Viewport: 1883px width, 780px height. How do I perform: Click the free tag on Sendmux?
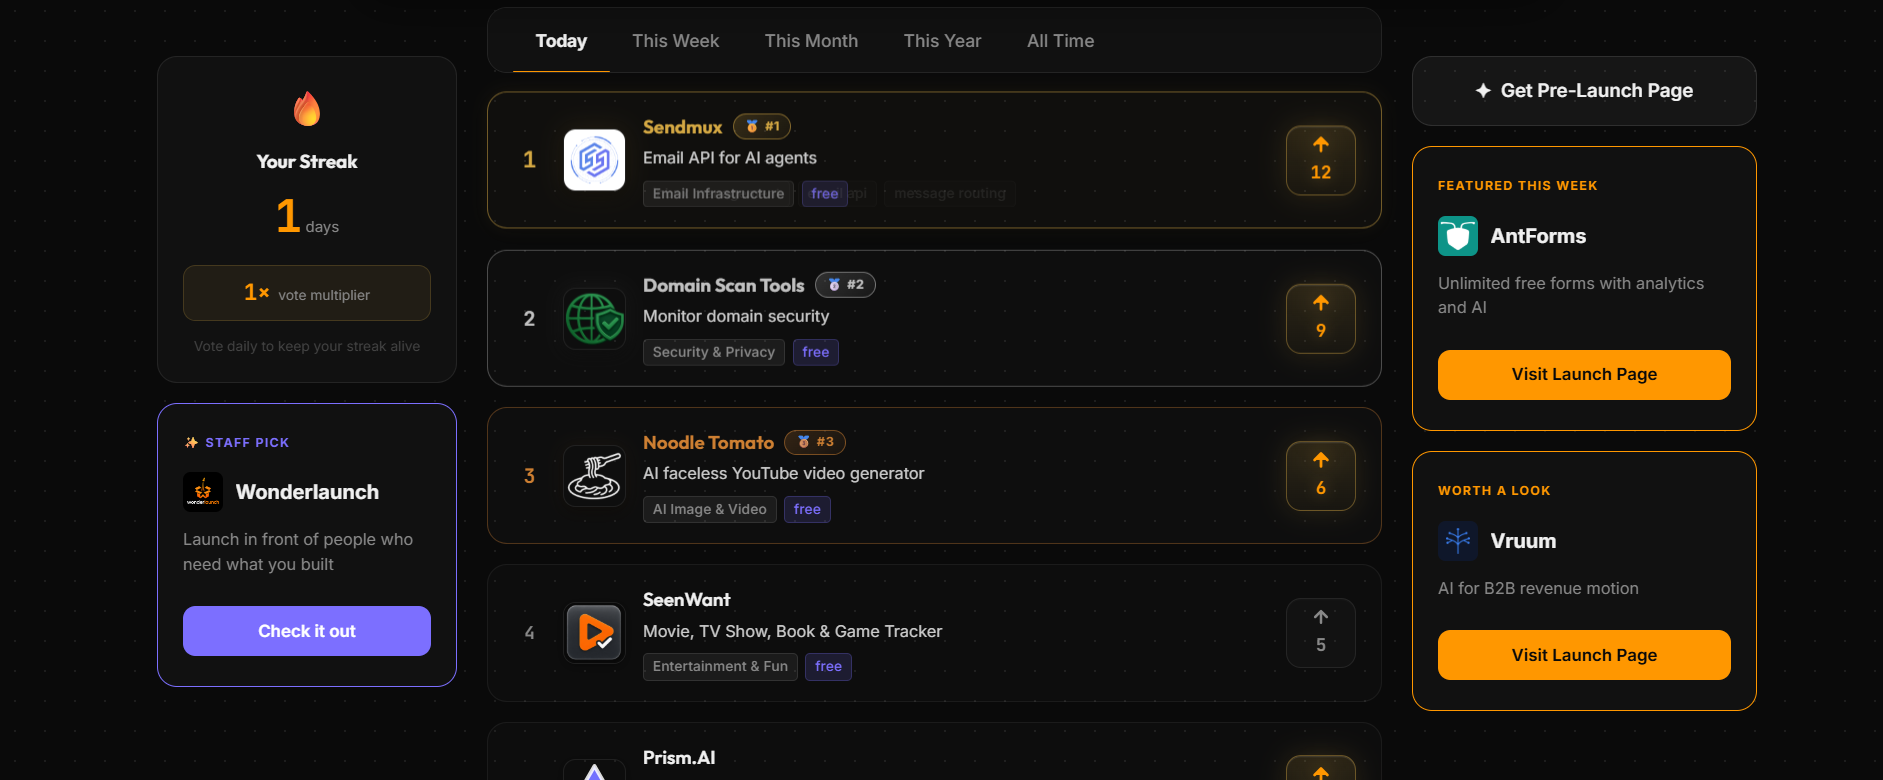[x=825, y=194]
